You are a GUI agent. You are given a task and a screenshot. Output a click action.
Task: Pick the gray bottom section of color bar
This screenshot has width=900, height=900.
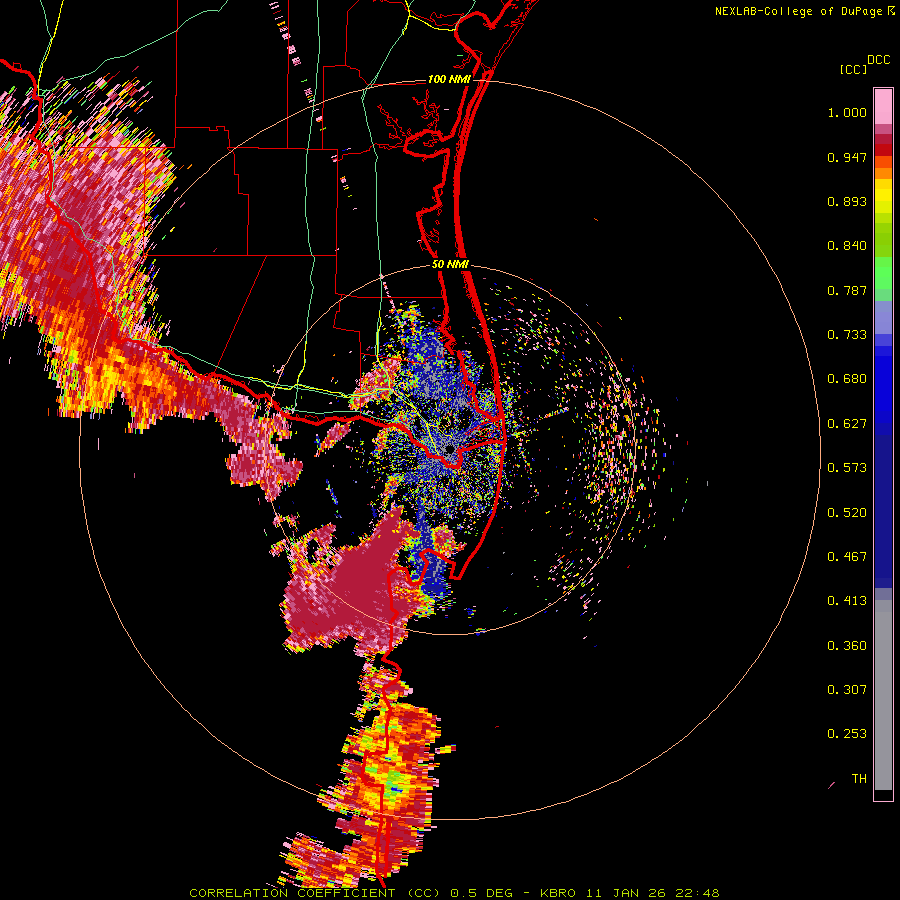click(x=883, y=695)
